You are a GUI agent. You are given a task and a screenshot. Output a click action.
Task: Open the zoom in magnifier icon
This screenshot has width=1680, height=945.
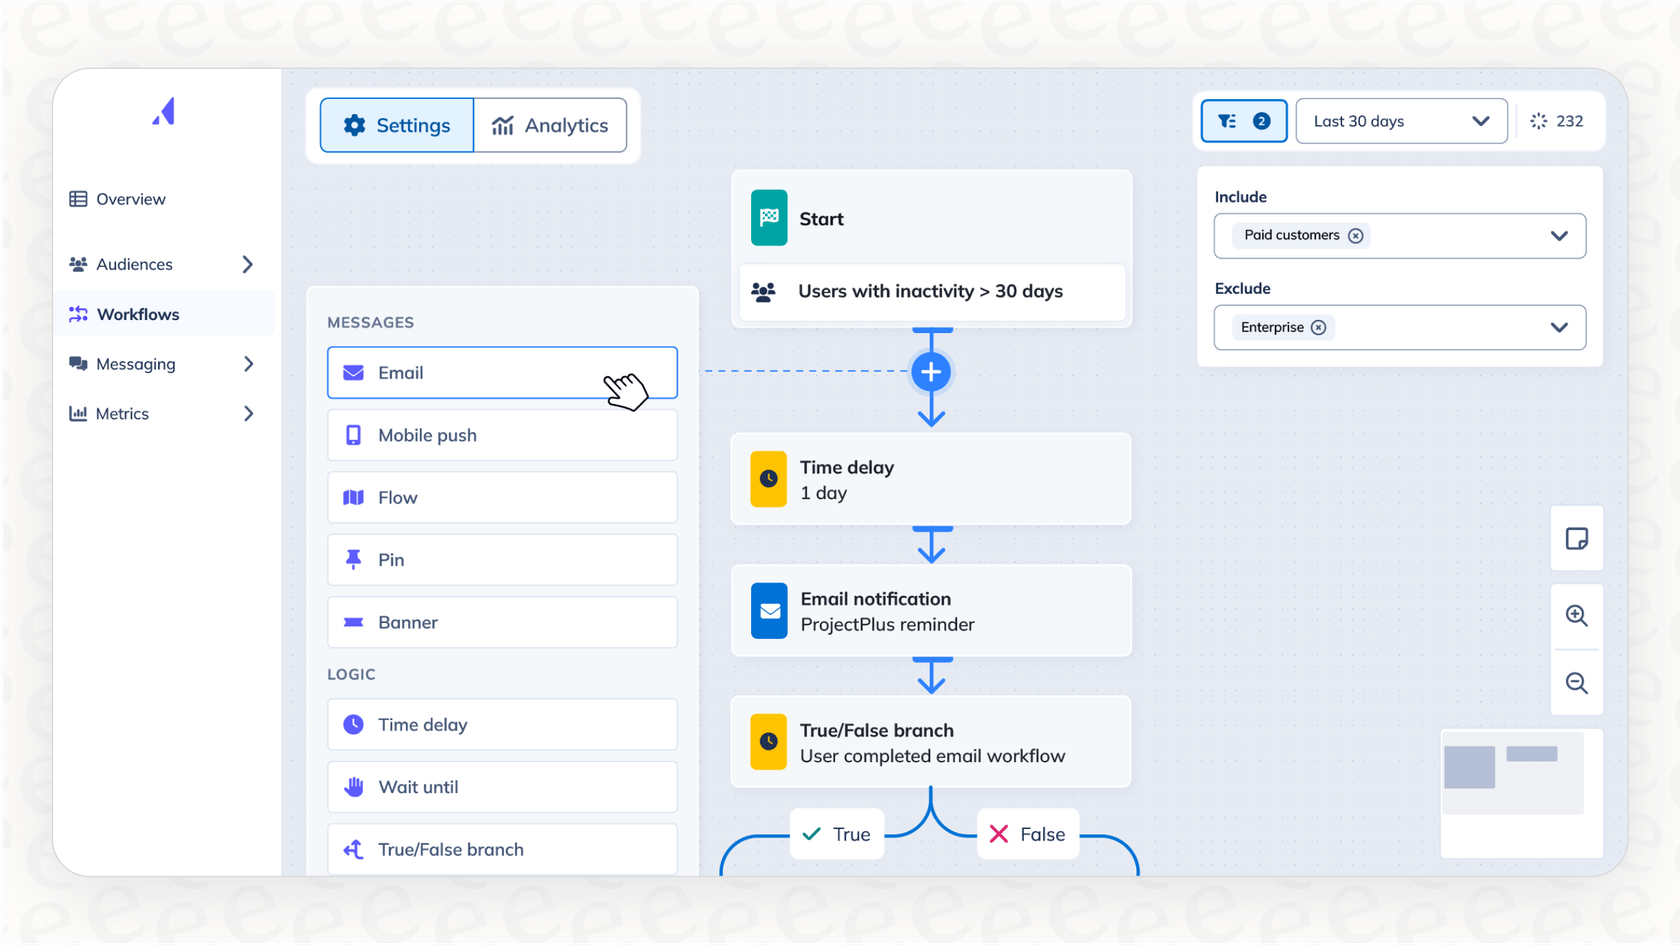[x=1576, y=616]
